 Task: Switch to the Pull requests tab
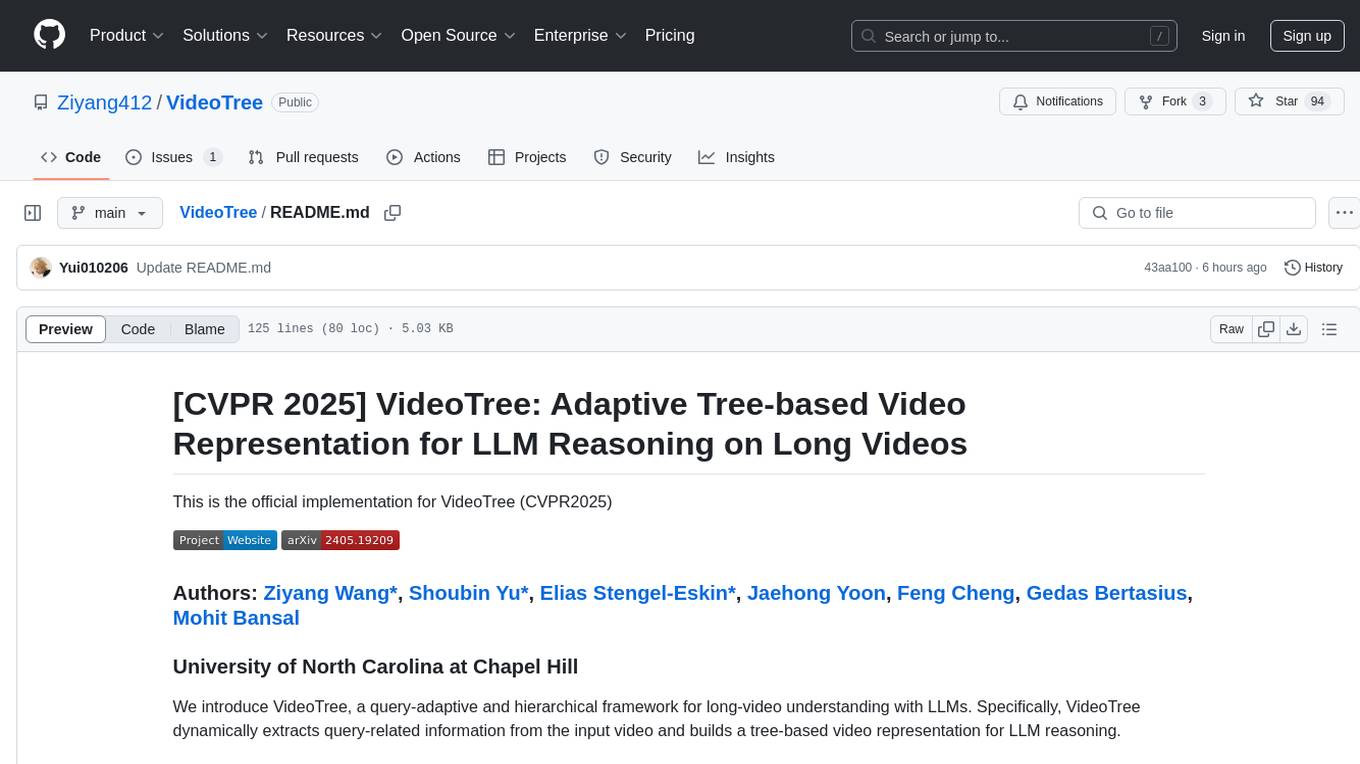pos(303,157)
